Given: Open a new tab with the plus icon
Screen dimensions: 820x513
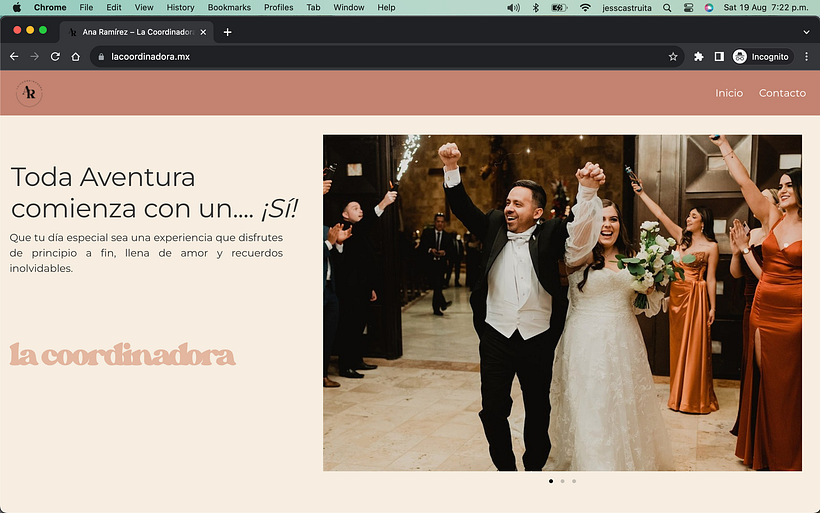Looking at the screenshot, I should pyautogui.click(x=227, y=32).
